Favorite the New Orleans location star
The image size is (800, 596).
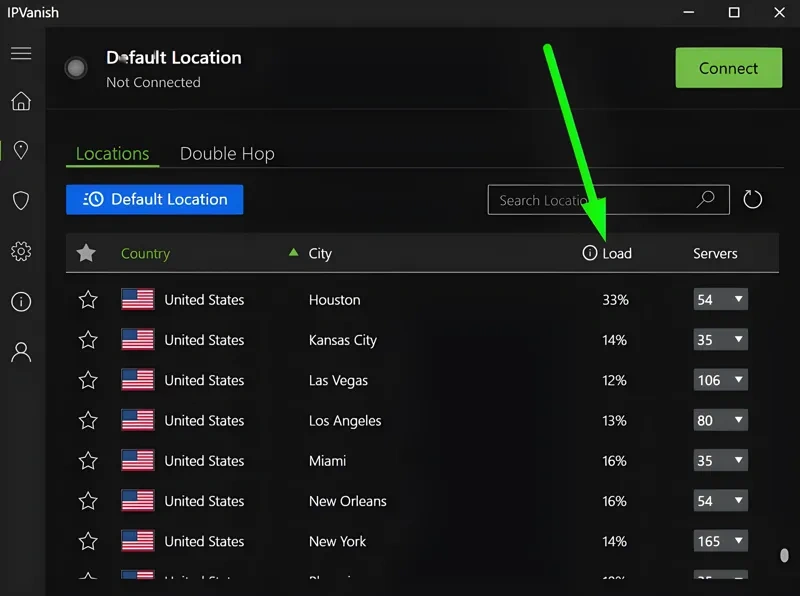[x=88, y=501]
